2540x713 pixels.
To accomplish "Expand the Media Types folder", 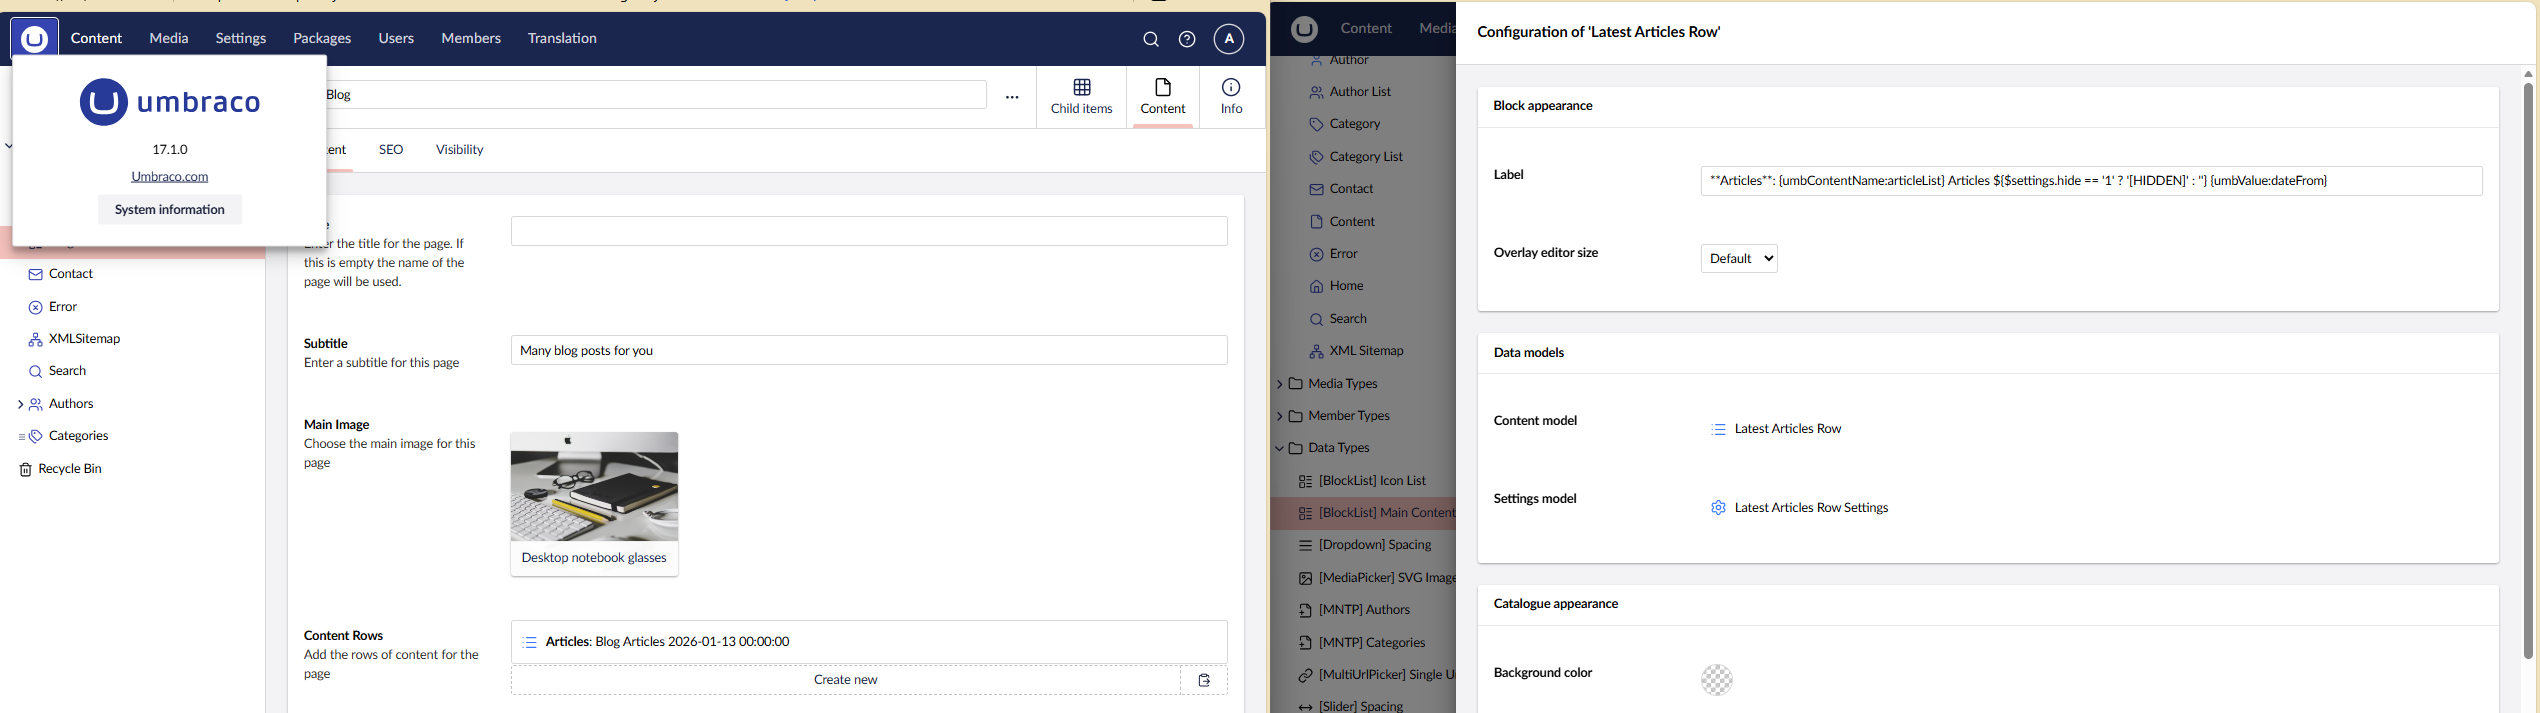I will (x=1280, y=384).
